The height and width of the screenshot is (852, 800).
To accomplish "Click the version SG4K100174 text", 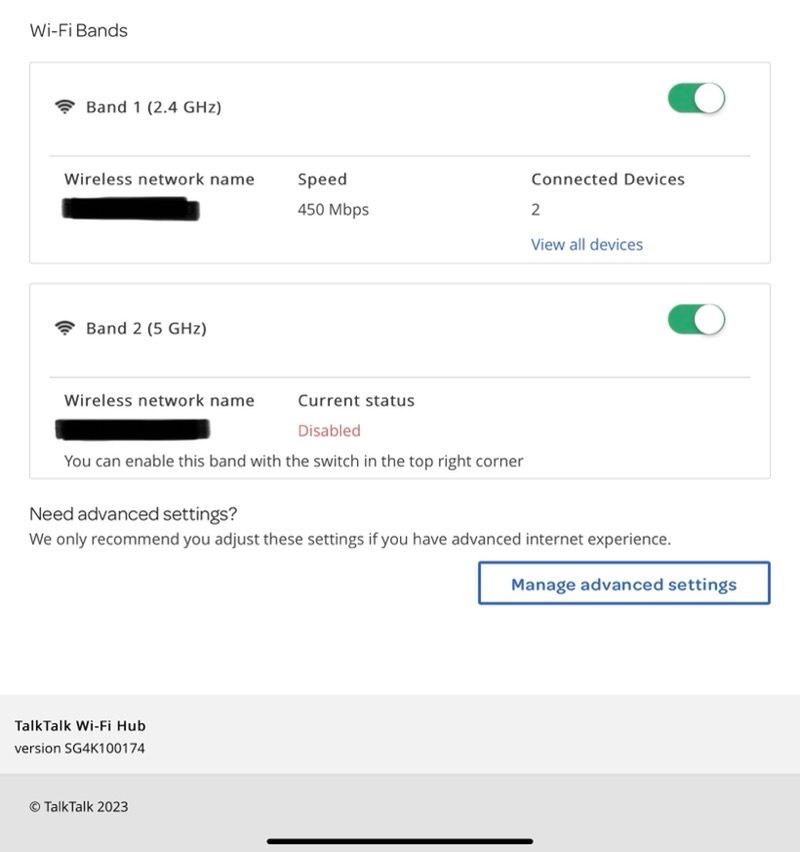I will point(80,748).
